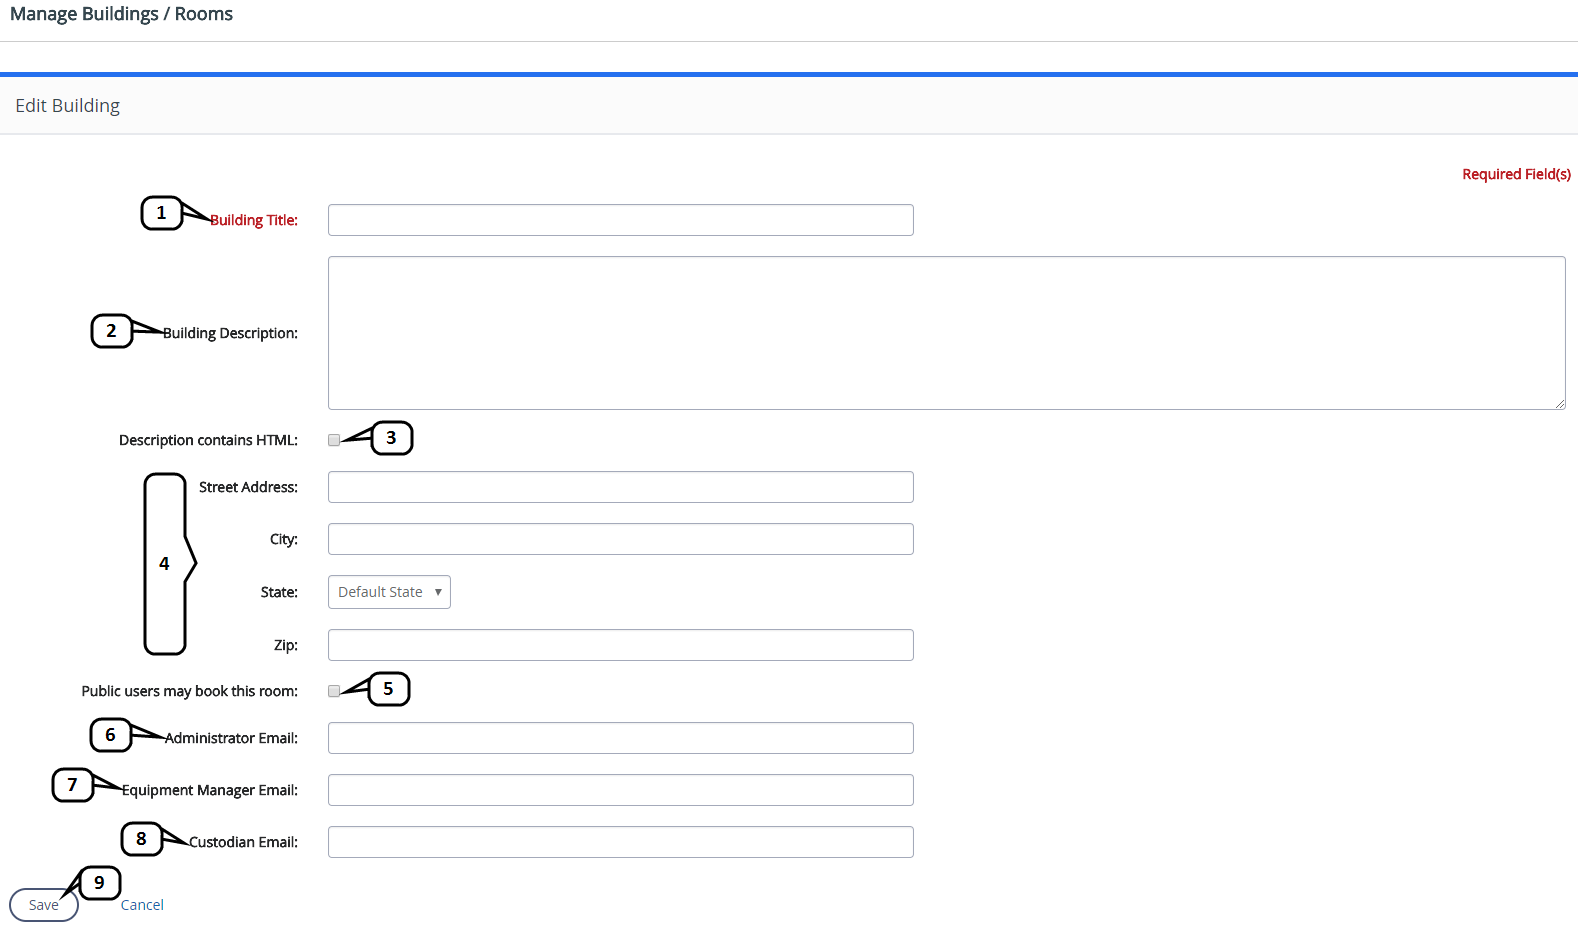Click the Edit Building panel header
Viewport: 1578px width, 925px height.
pyautogui.click(x=67, y=106)
